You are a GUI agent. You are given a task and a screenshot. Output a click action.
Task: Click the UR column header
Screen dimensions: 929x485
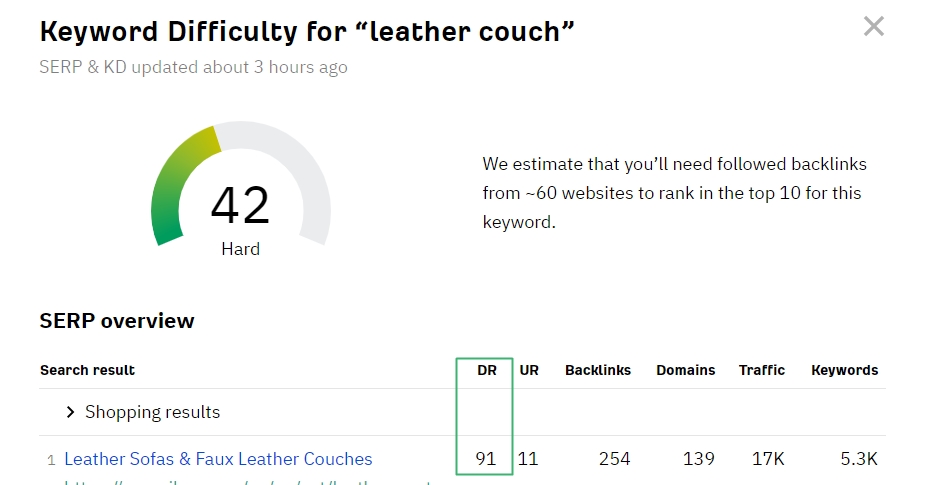(529, 370)
